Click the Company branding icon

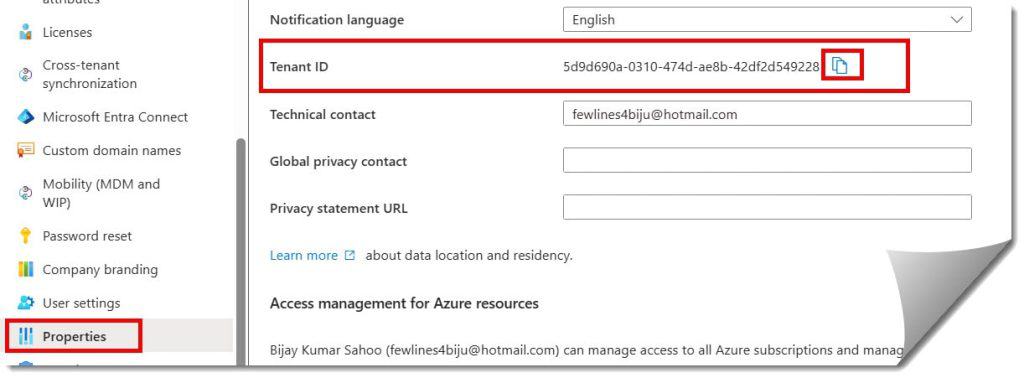click(x=25, y=269)
